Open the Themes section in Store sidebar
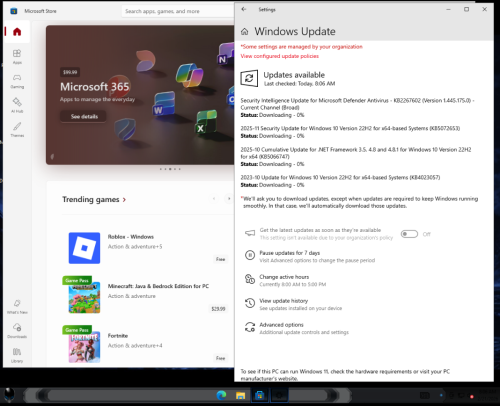This screenshot has width=500, height=406. [17, 130]
